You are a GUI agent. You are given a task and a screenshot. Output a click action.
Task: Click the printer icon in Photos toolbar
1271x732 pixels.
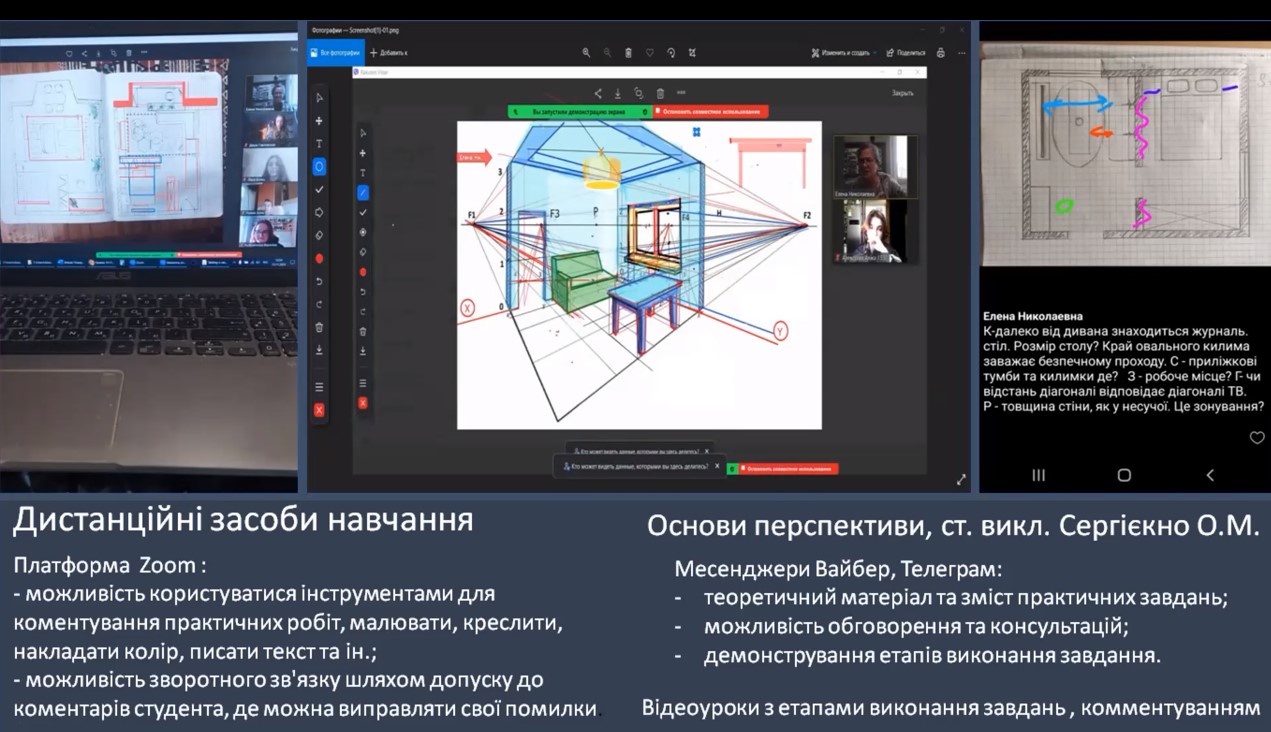[x=940, y=52]
